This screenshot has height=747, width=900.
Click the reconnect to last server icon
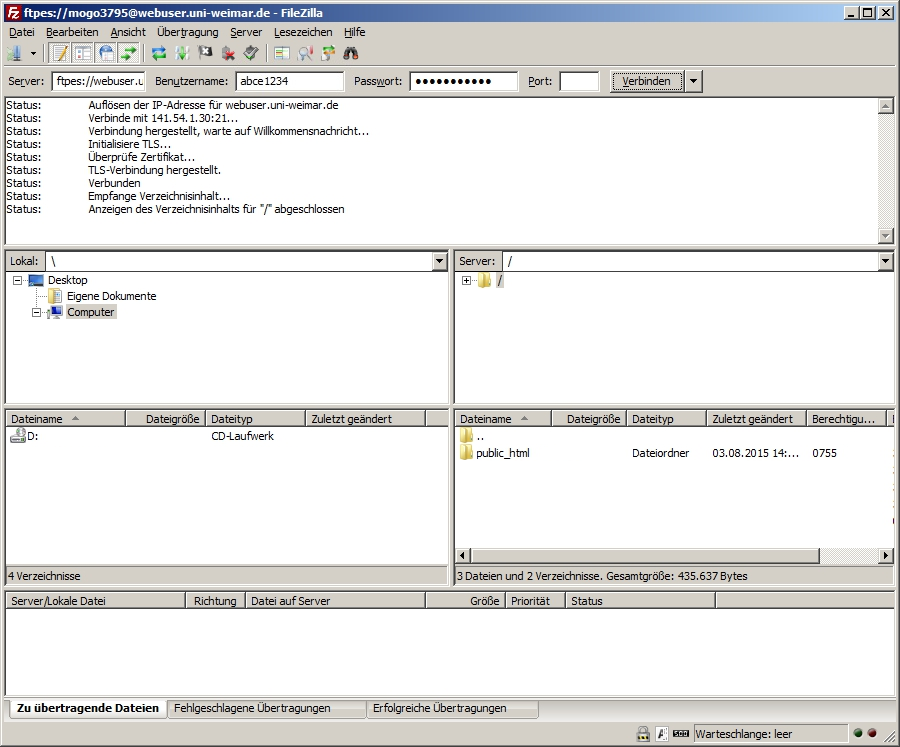251,53
